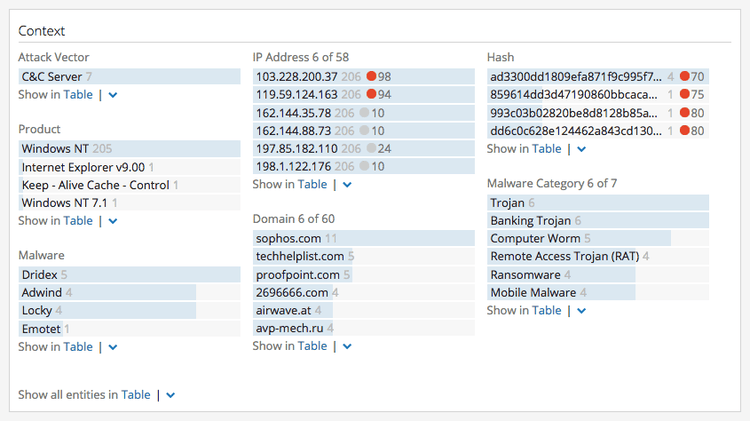
Task: Expand the Attack Vector dropdown chevron
Action: tap(113, 95)
